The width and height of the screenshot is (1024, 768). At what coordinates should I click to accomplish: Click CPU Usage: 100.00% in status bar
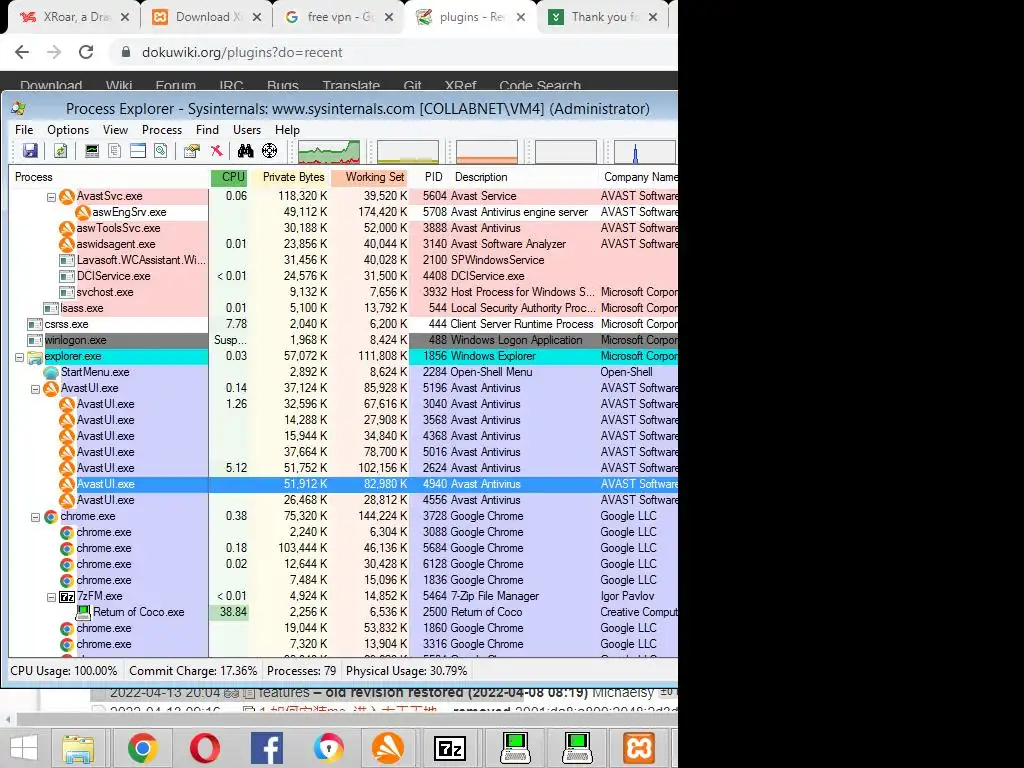64,671
